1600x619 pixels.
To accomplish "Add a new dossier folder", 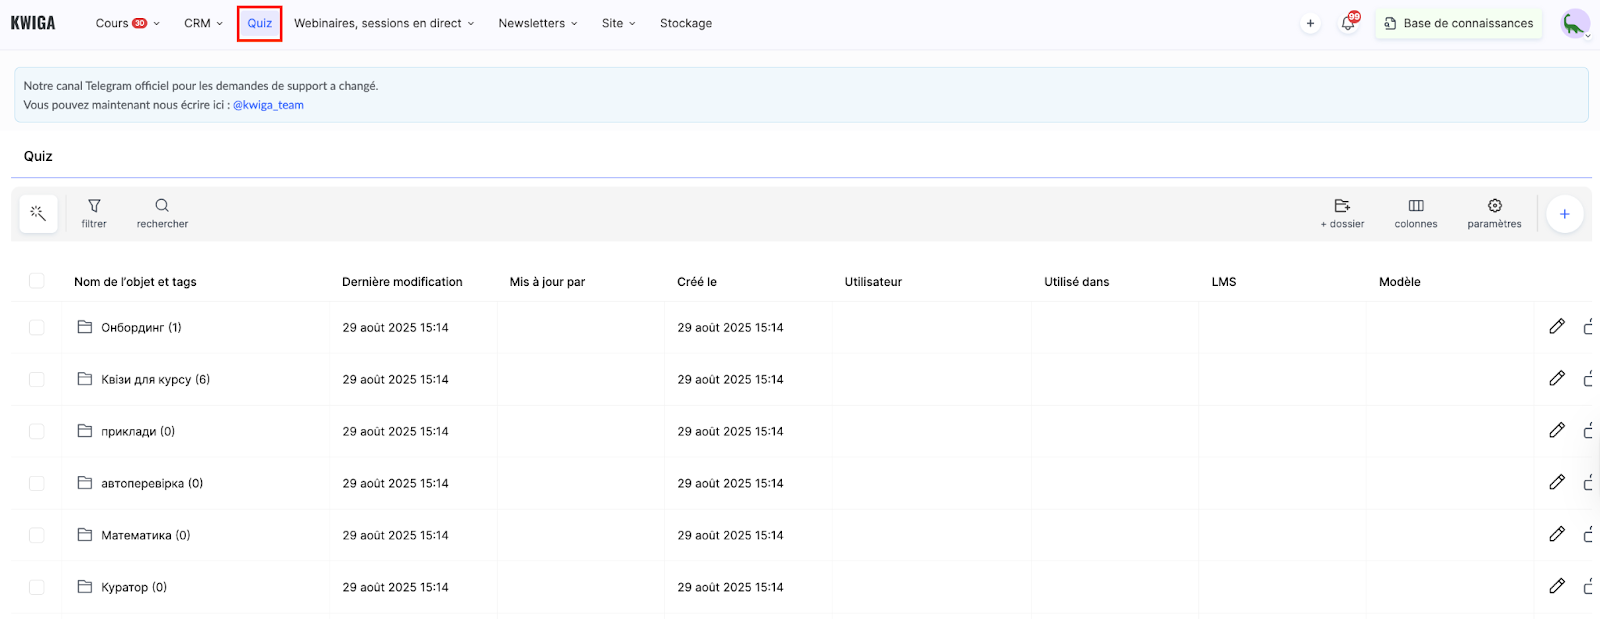I will pos(1342,212).
